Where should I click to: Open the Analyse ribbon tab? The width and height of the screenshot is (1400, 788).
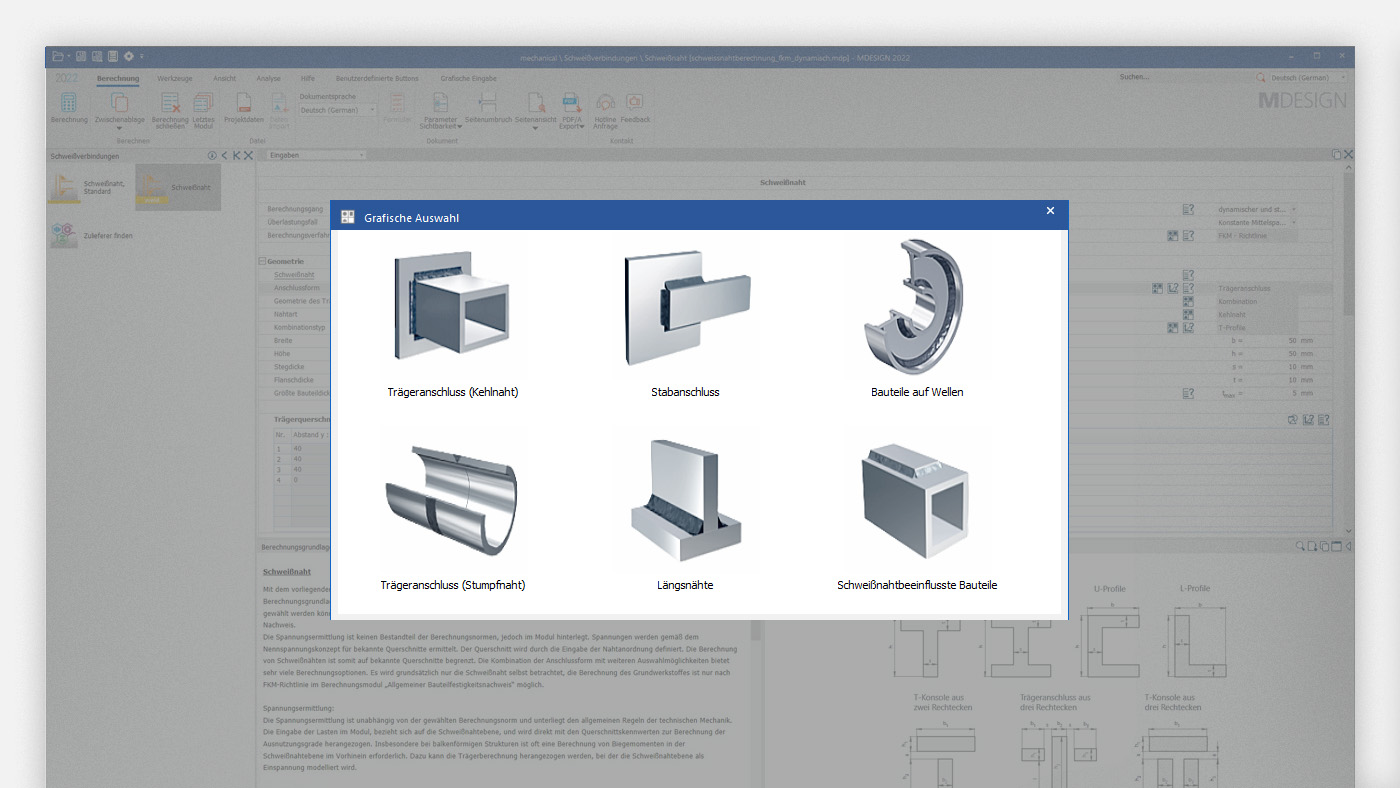tap(268, 78)
